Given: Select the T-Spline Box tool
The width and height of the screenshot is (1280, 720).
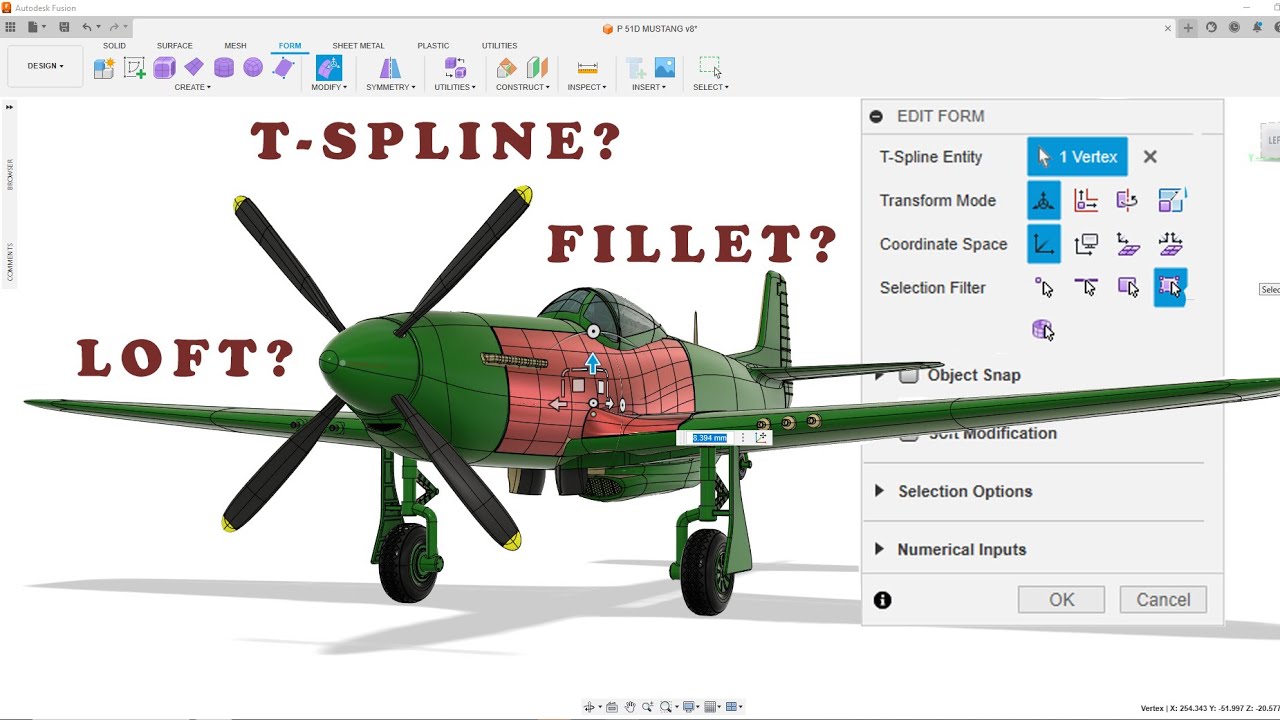Looking at the screenshot, I should click(x=164, y=67).
